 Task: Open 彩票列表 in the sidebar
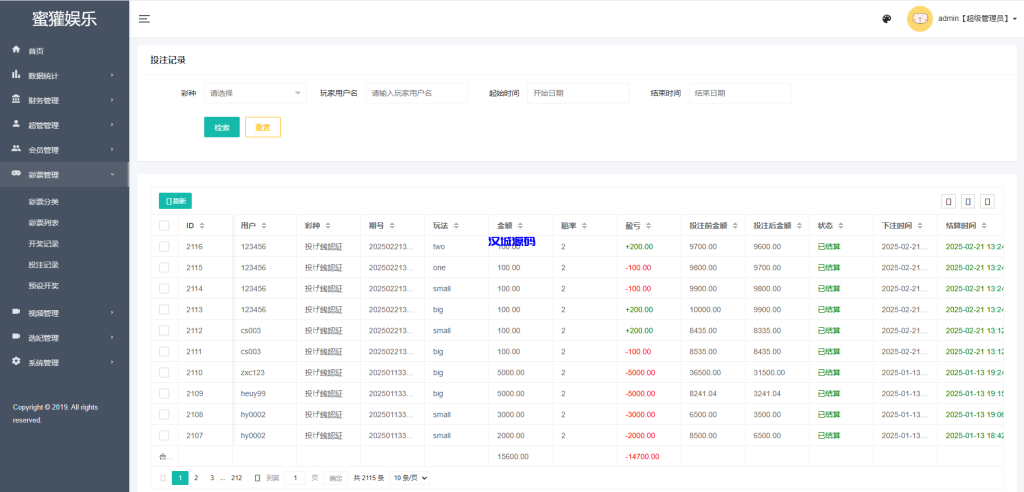pyautogui.click(x=44, y=223)
